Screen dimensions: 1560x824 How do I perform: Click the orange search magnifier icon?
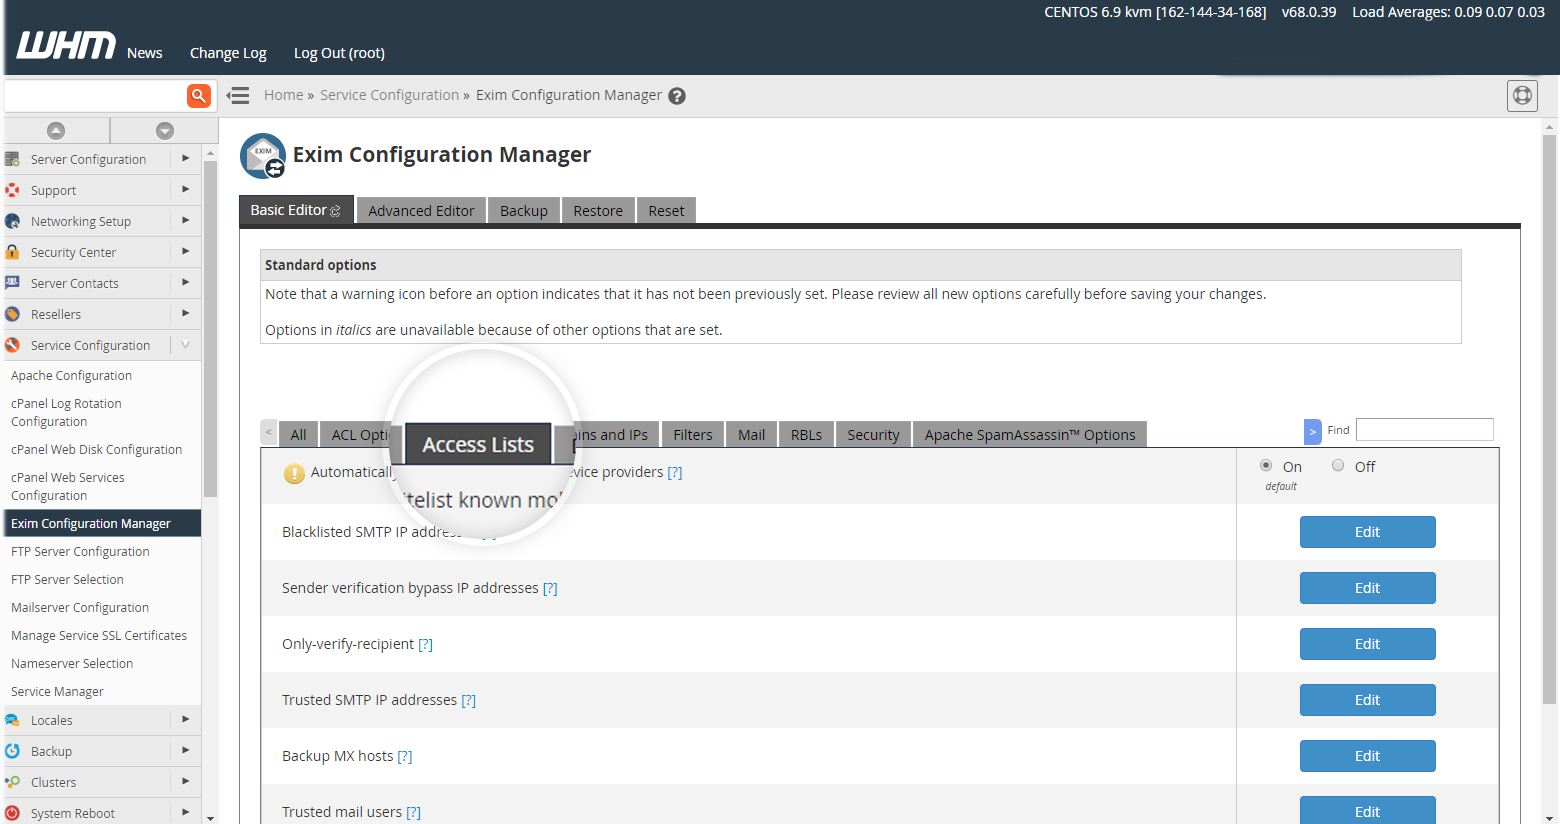(x=199, y=96)
